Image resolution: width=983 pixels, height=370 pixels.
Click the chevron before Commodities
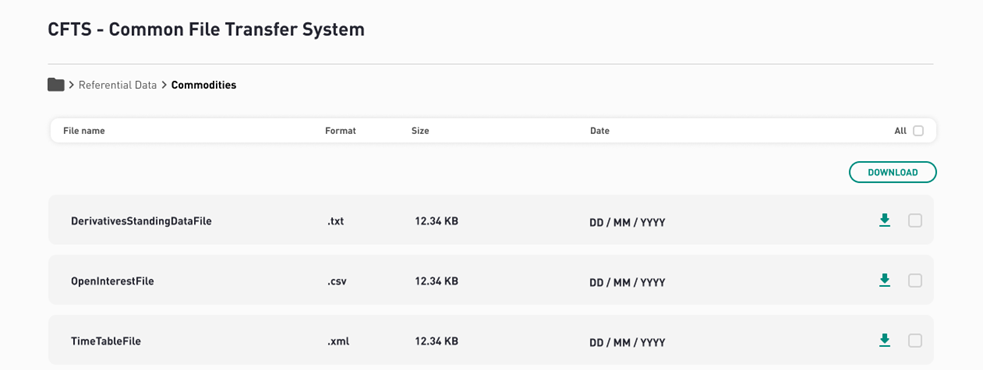[x=164, y=85]
